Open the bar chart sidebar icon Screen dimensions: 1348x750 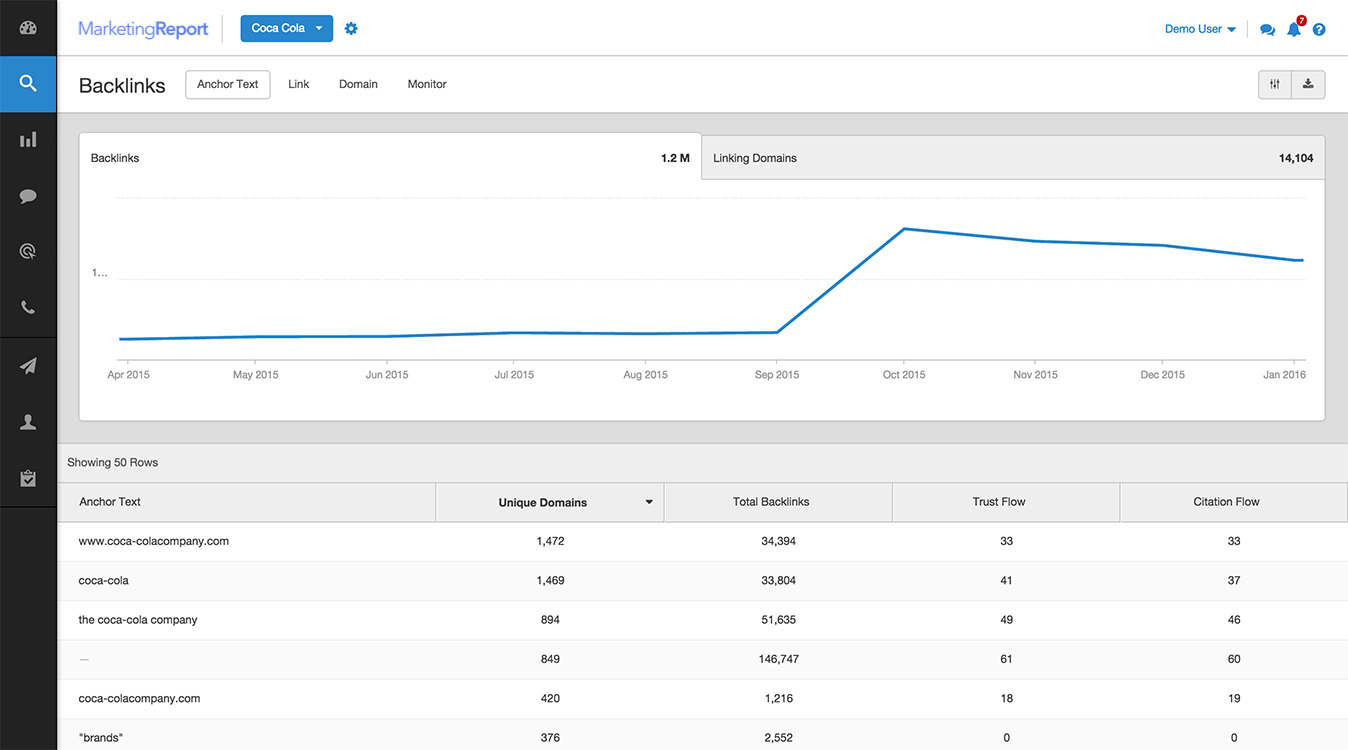[x=28, y=140]
